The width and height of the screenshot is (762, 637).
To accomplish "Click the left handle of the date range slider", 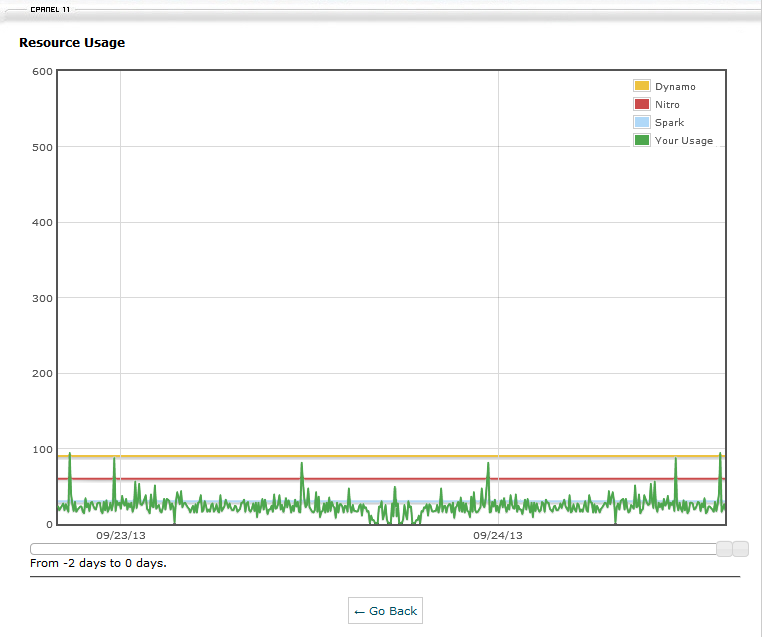I will click(724, 549).
